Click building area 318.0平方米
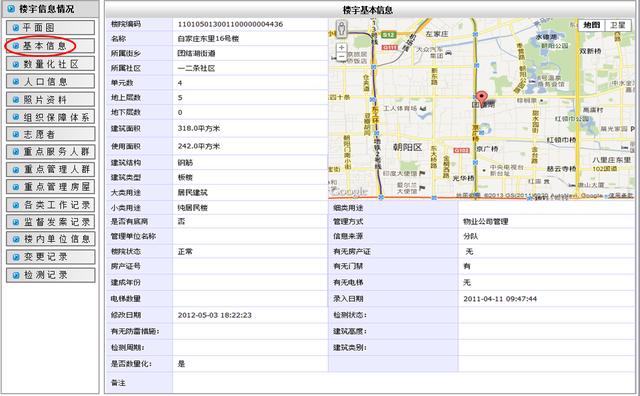640x396 pixels. 199,129
